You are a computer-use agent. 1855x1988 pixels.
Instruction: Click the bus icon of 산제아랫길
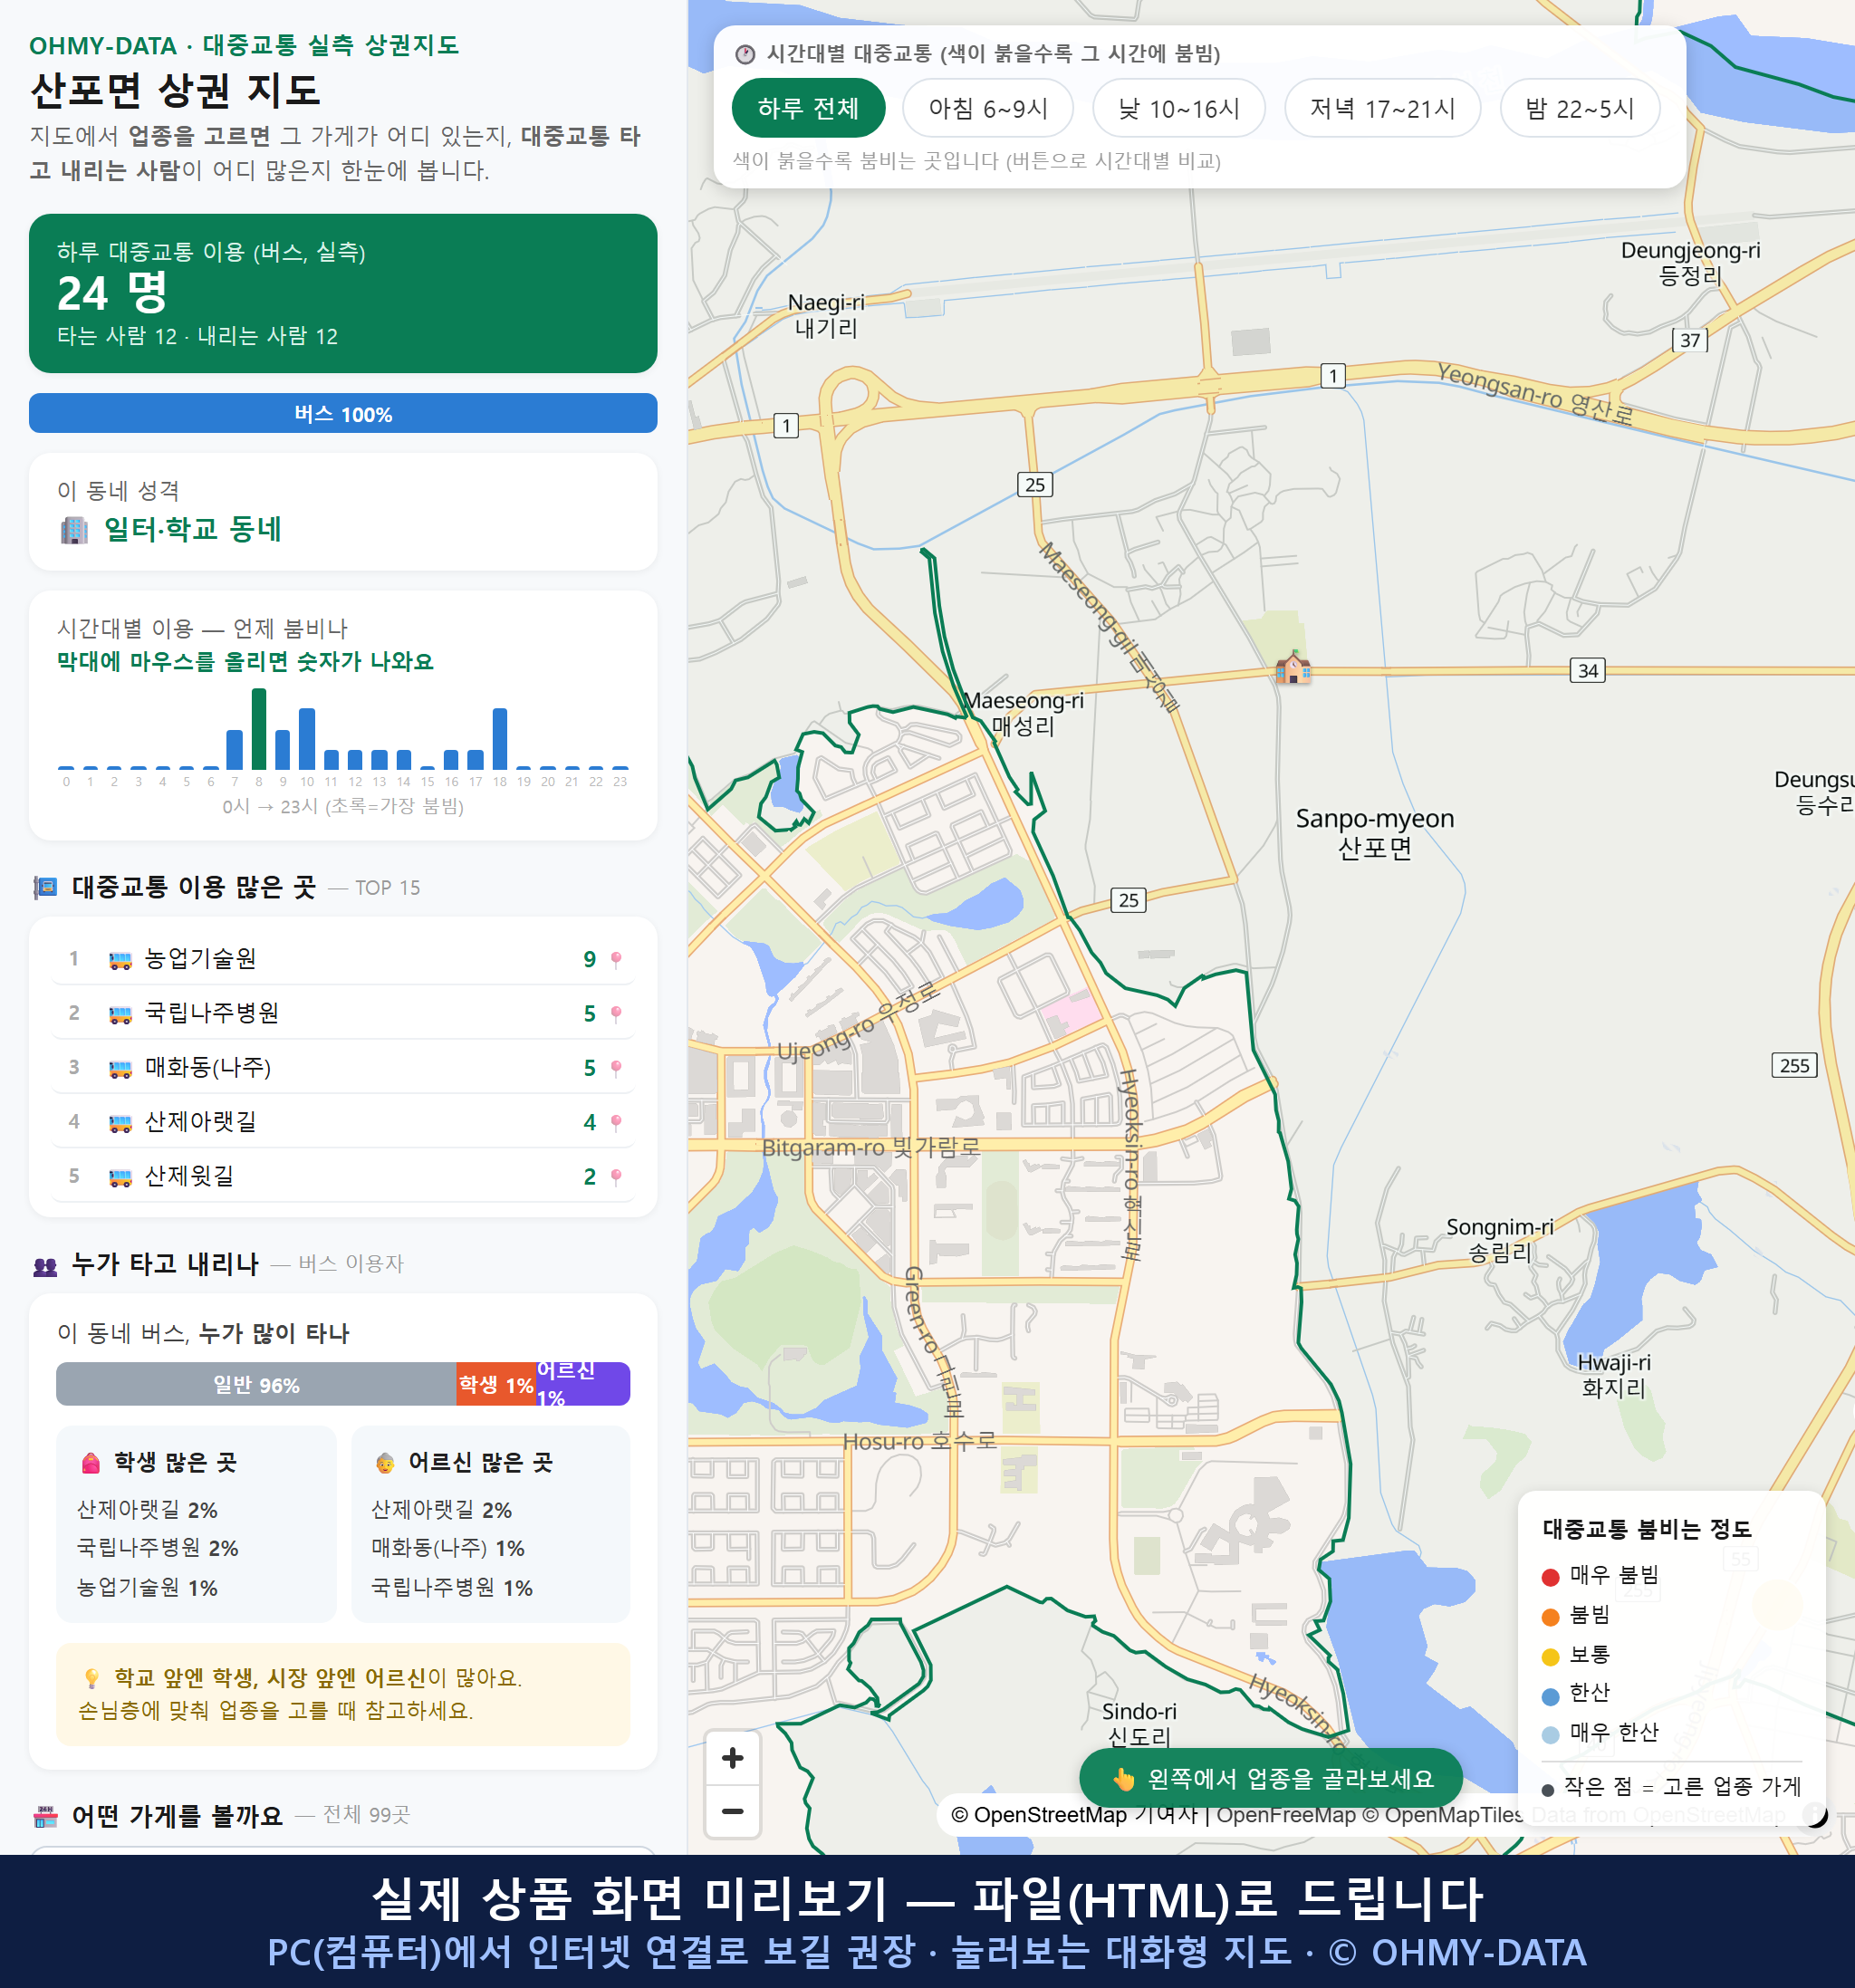(120, 1123)
